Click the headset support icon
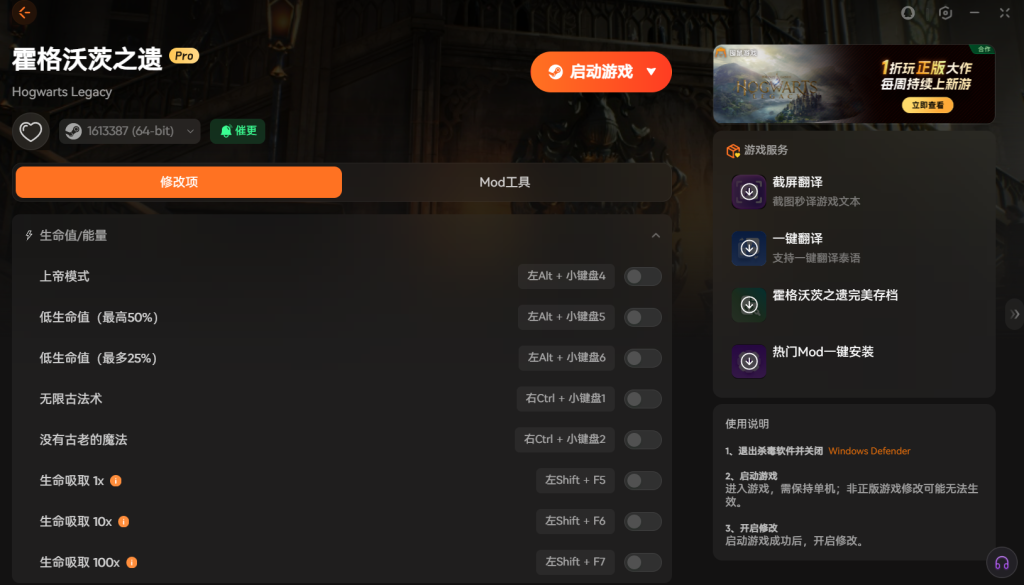 999,561
